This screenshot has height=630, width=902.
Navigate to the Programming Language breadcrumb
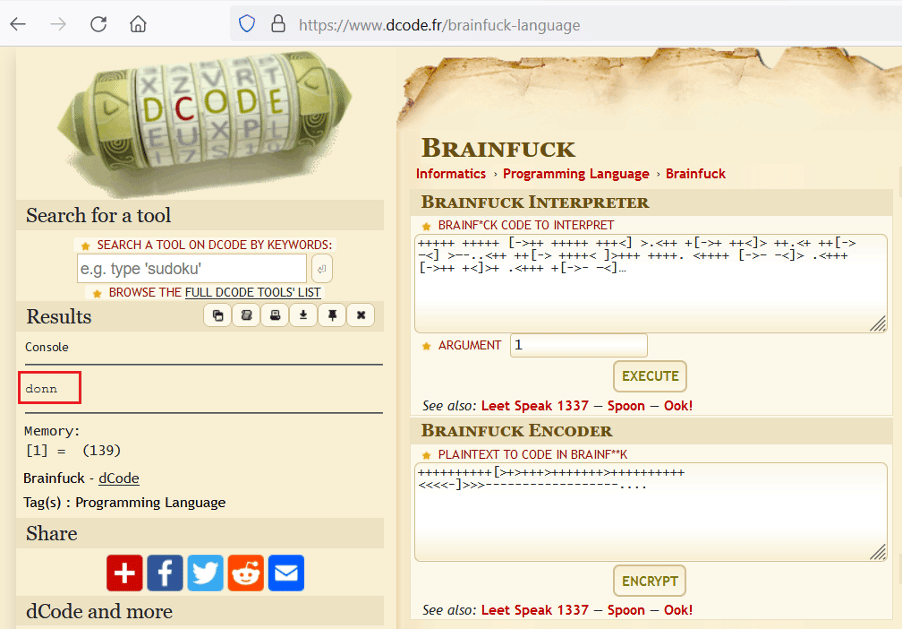pos(576,174)
